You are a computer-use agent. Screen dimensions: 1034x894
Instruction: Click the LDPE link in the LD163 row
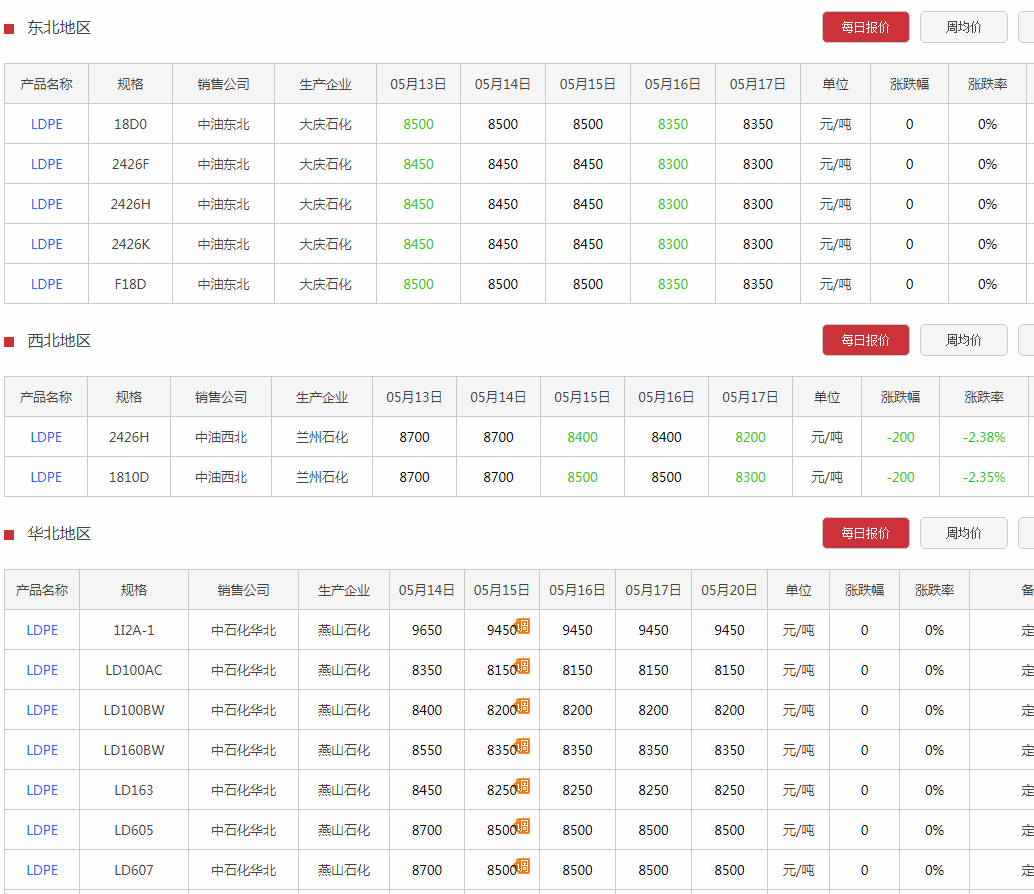click(x=42, y=790)
